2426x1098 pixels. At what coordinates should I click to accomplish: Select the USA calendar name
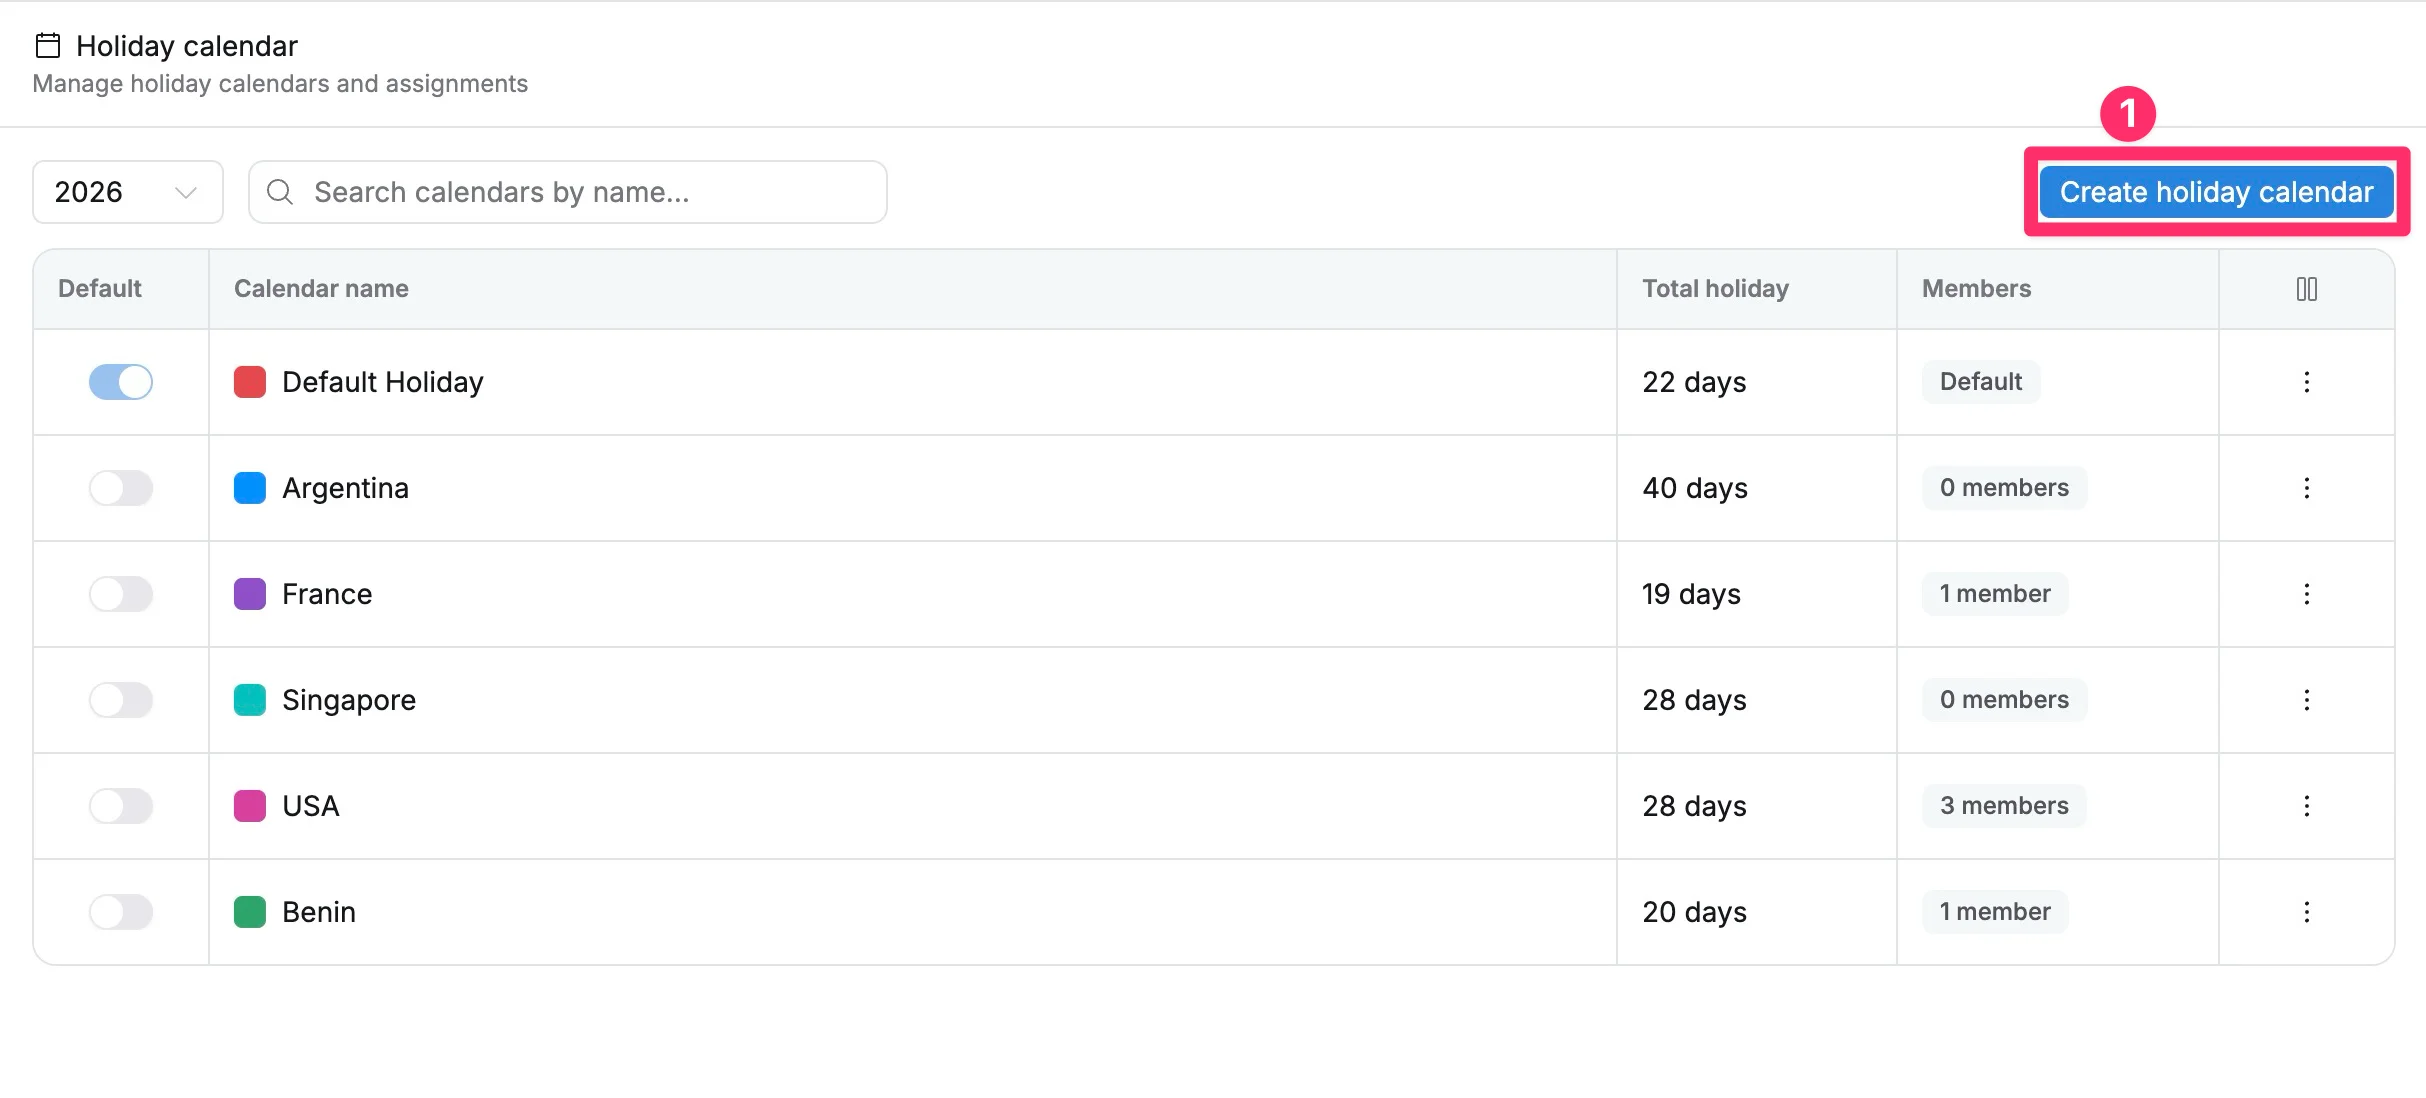[x=311, y=806]
